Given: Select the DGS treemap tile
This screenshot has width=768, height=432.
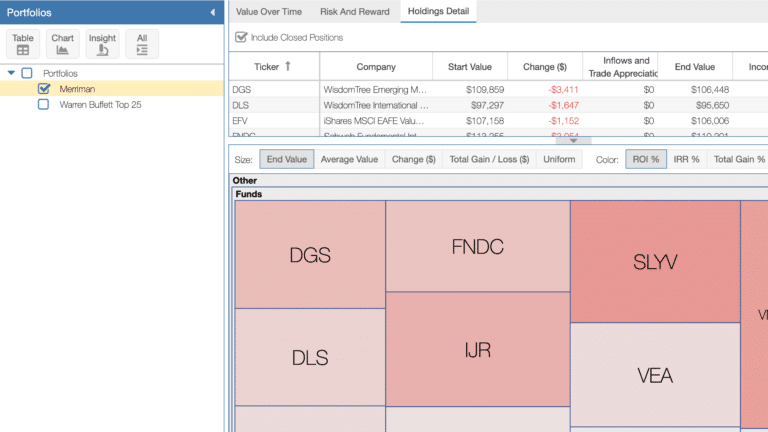Looking at the screenshot, I should 310,255.
